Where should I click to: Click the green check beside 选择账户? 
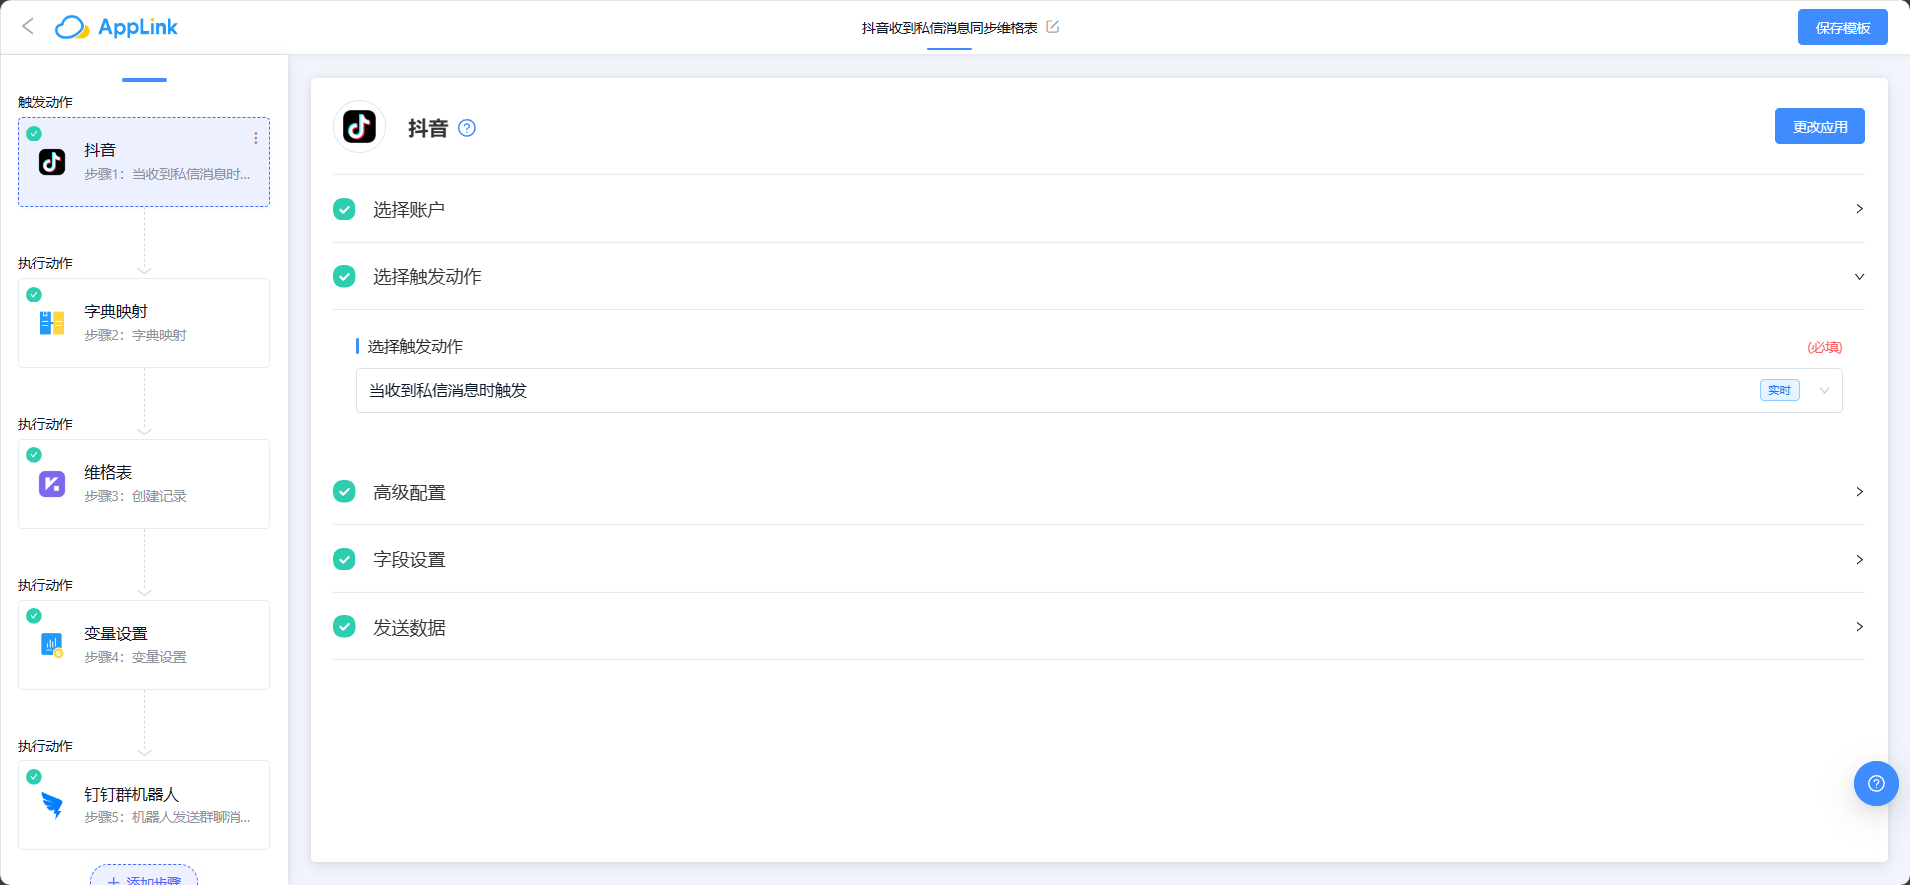coord(344,209)
